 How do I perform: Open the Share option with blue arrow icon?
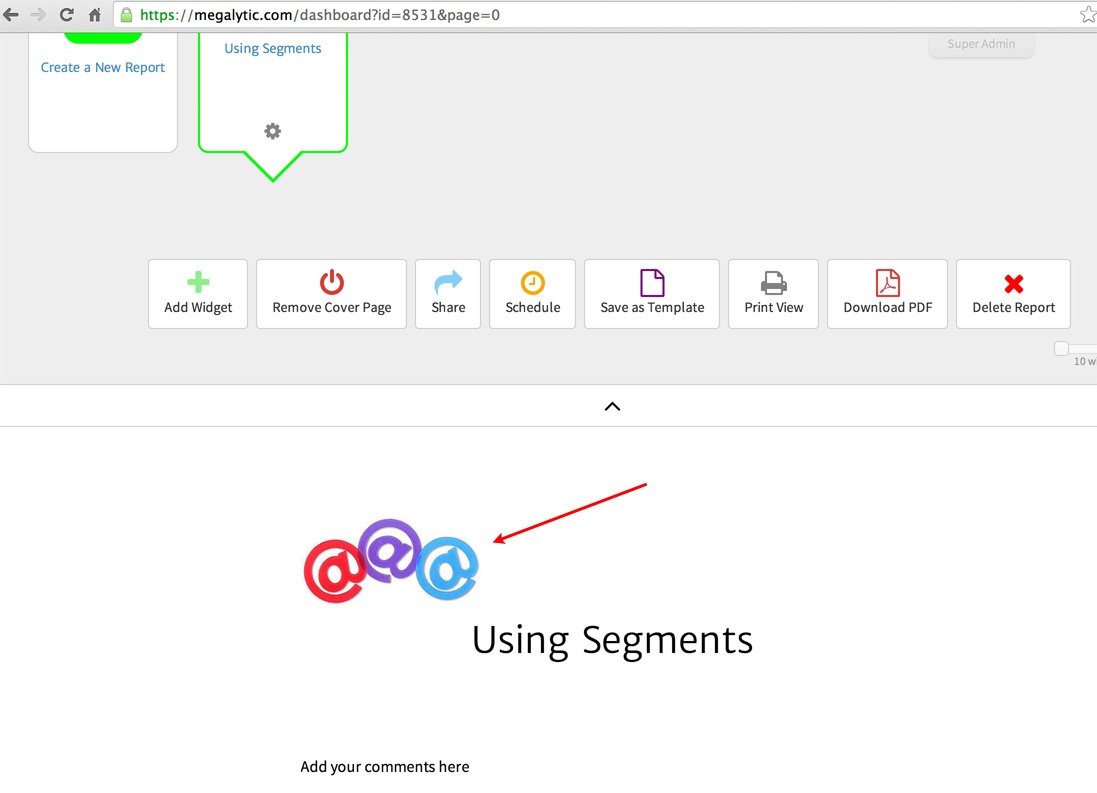(447, 283)
